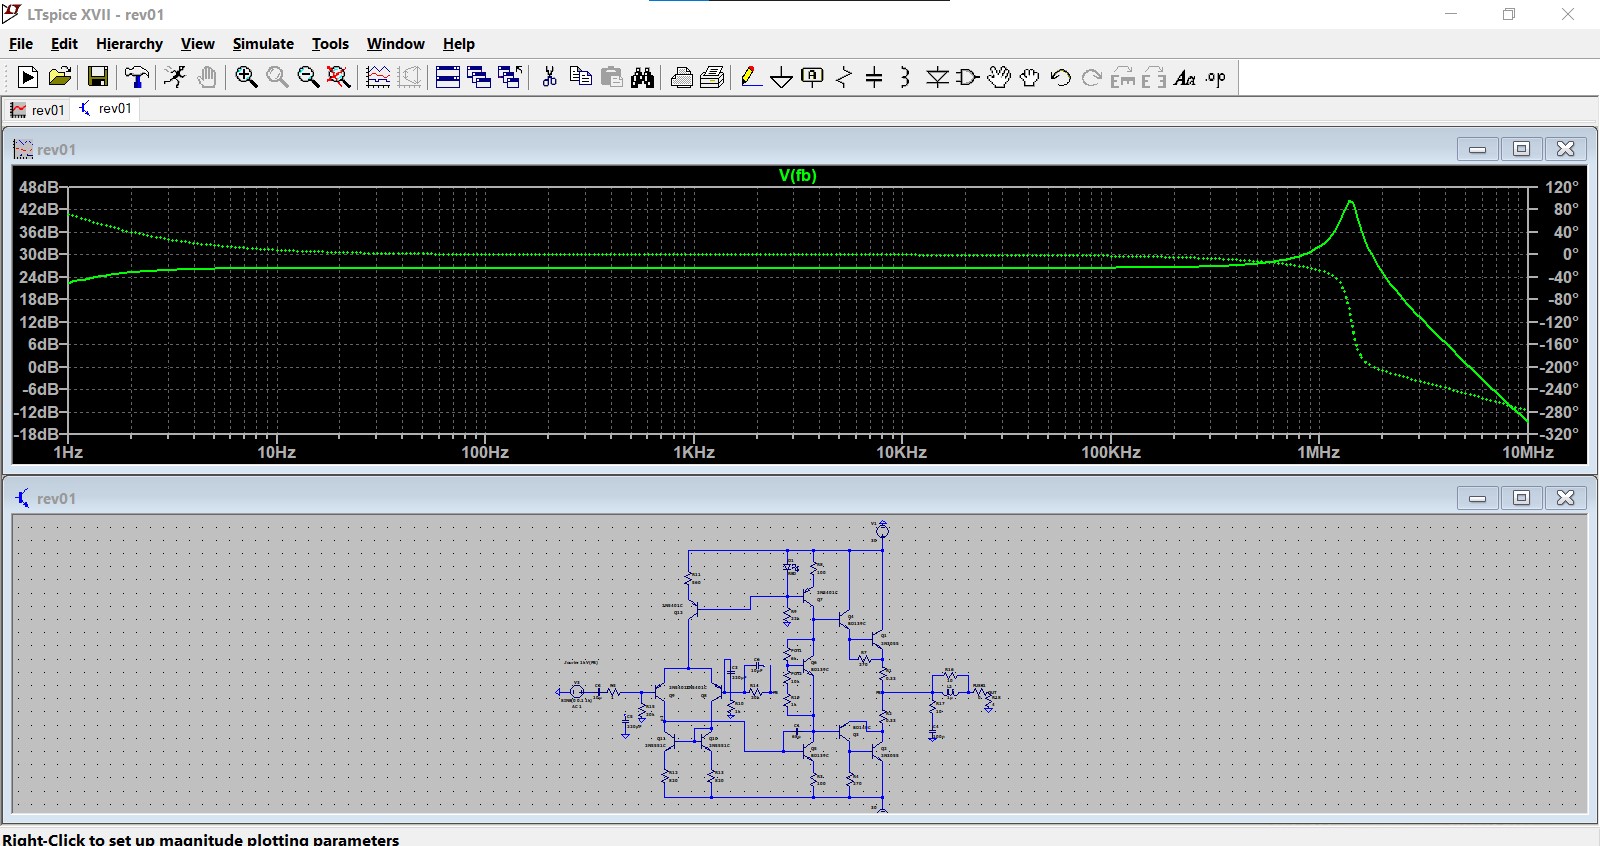
Task: Minimize the rev01 plot pane
Action: tap(1477, 149)
